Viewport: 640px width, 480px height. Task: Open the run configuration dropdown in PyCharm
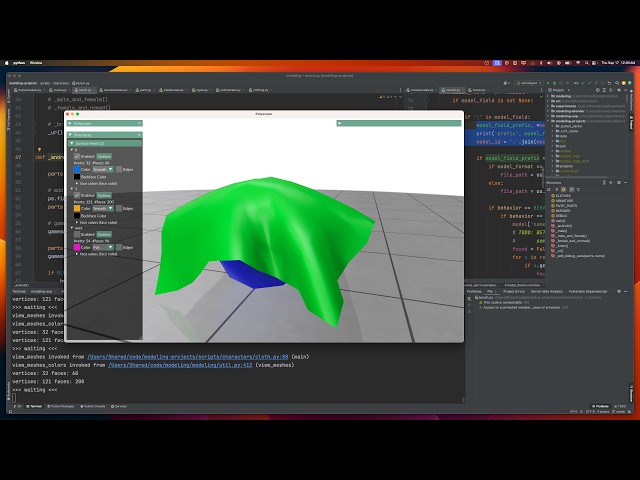(529, 83)
